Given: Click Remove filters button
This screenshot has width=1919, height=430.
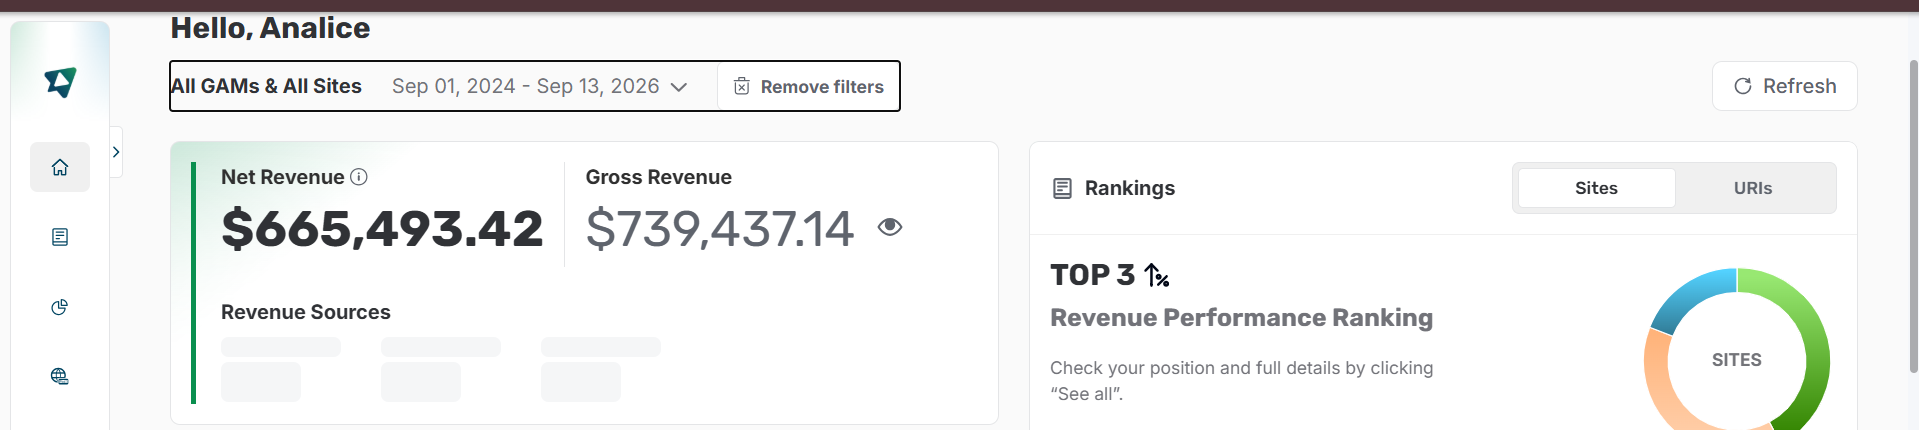Looking at the screenshot, I should coord(809,87).
